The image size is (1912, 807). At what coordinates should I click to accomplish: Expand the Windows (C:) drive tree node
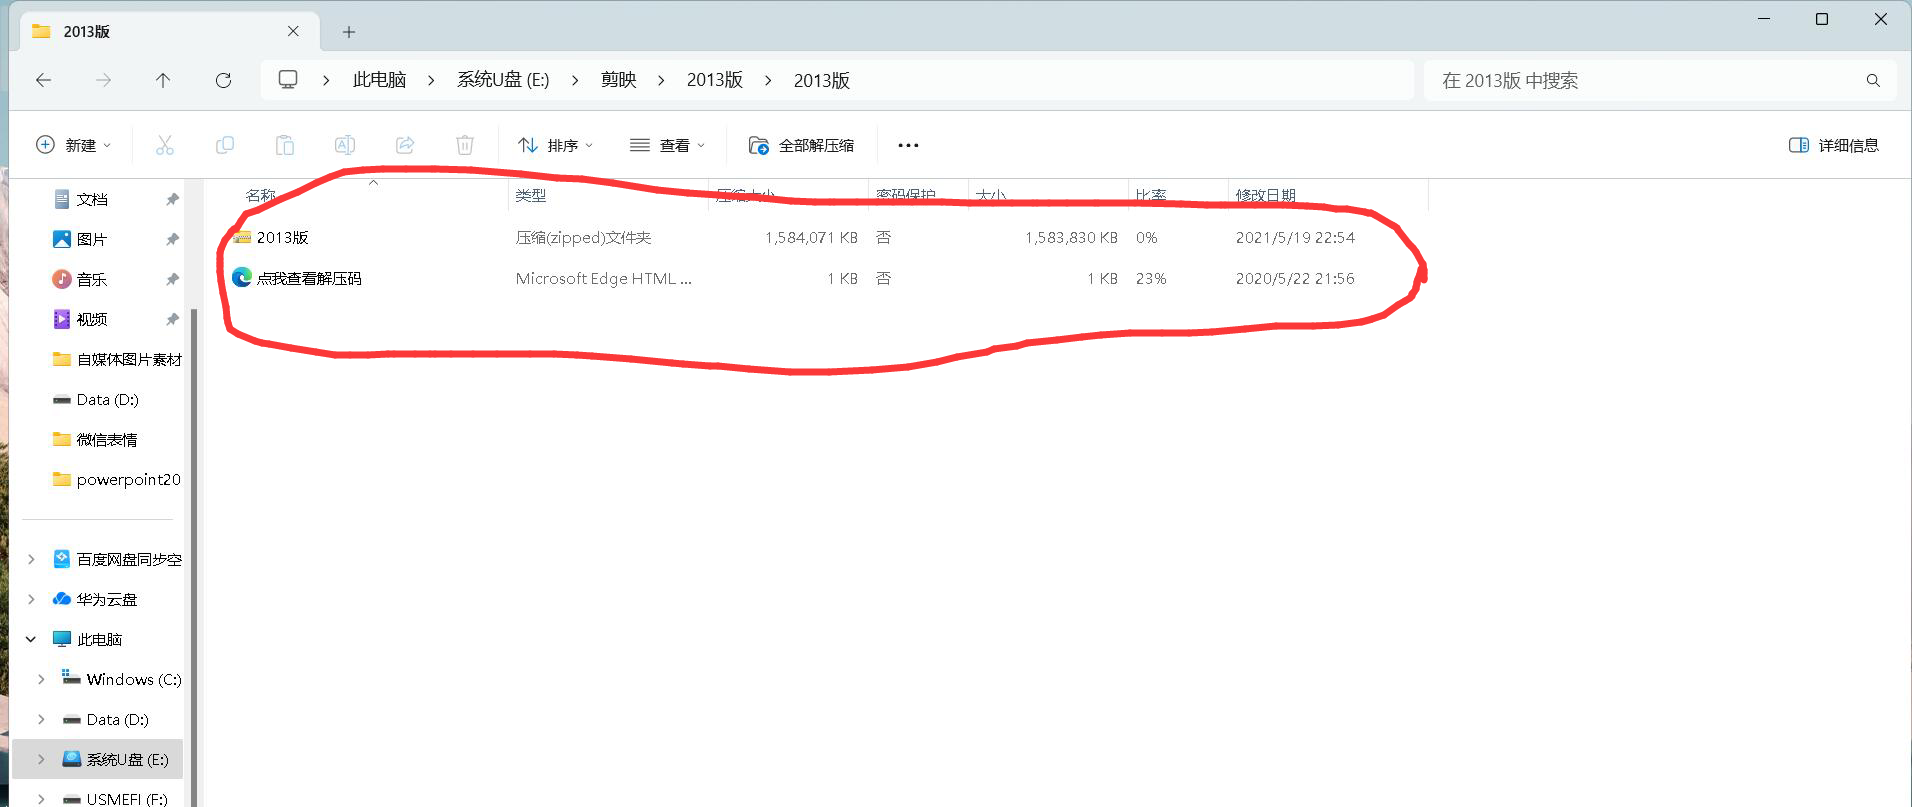41,679
